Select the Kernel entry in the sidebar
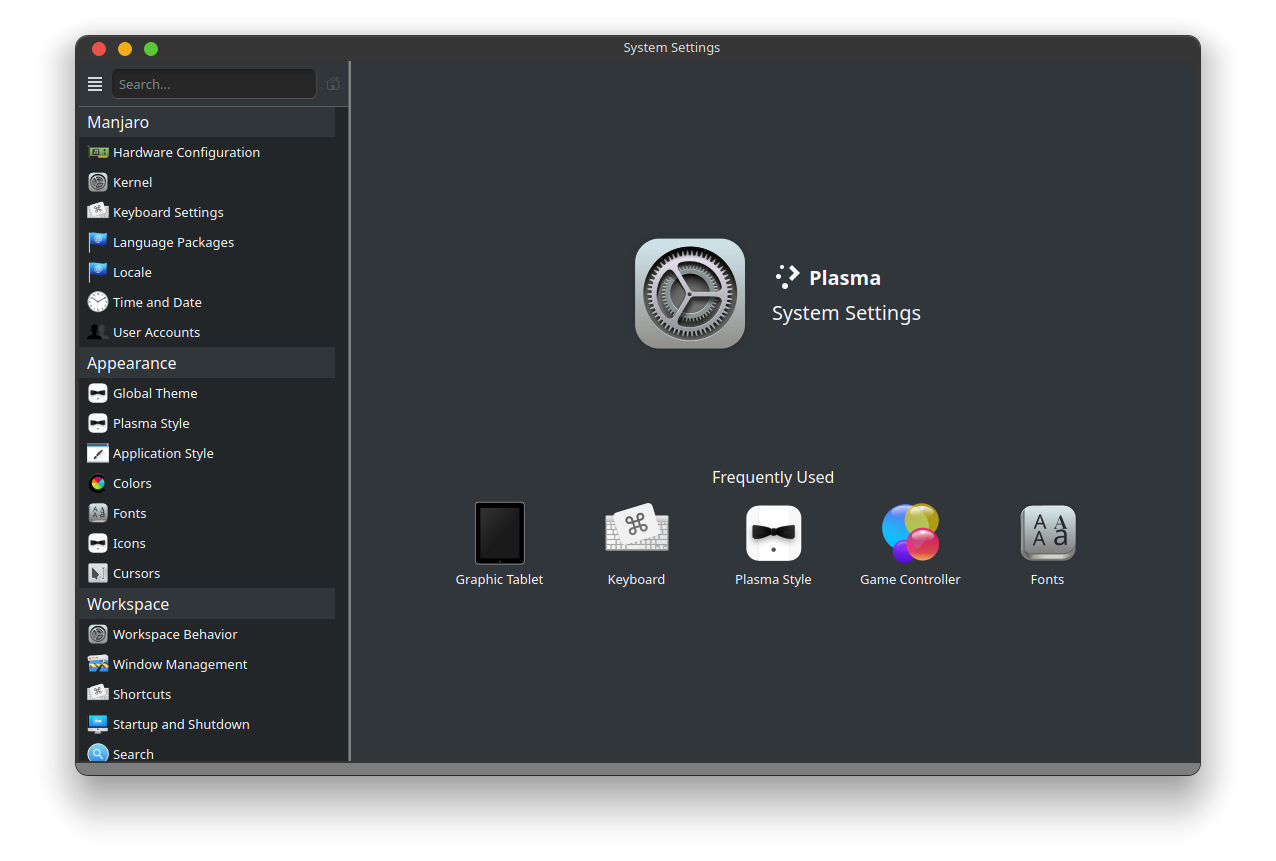Viewport: 1276px width, 861px height. [x=207, y=182]
